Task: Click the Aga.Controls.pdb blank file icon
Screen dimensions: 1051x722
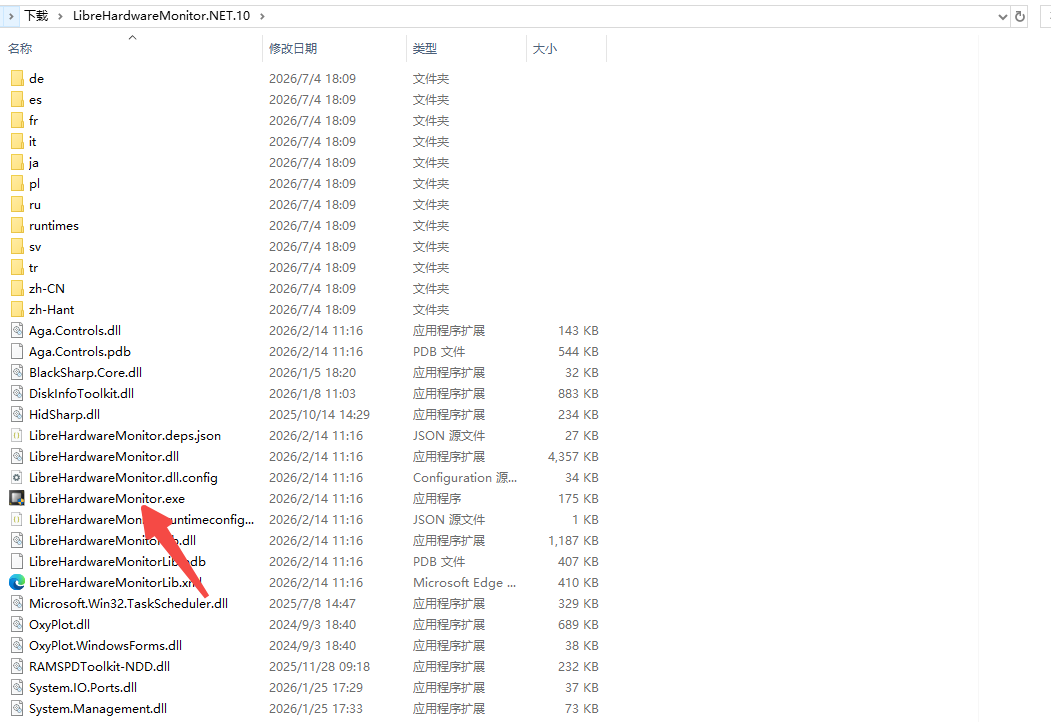Action: 17,351
